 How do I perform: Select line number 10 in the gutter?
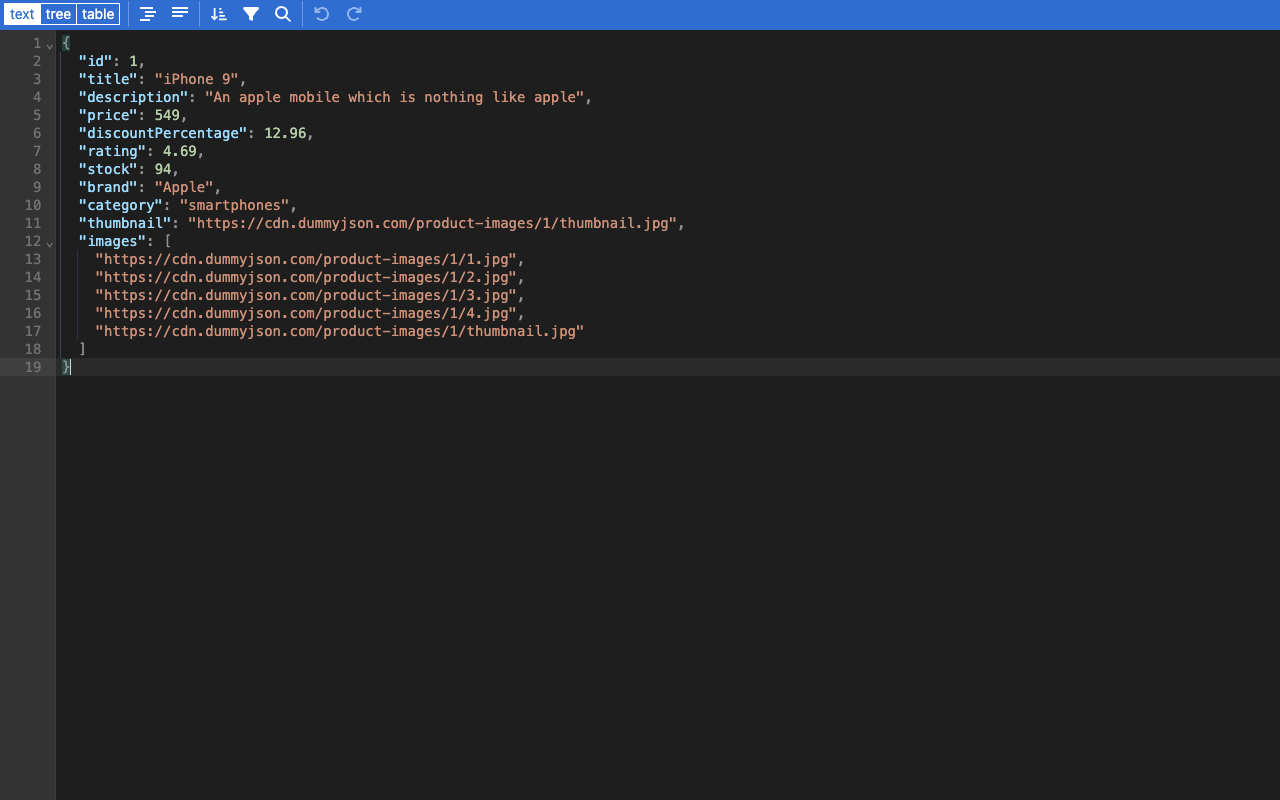pos(33,205)
